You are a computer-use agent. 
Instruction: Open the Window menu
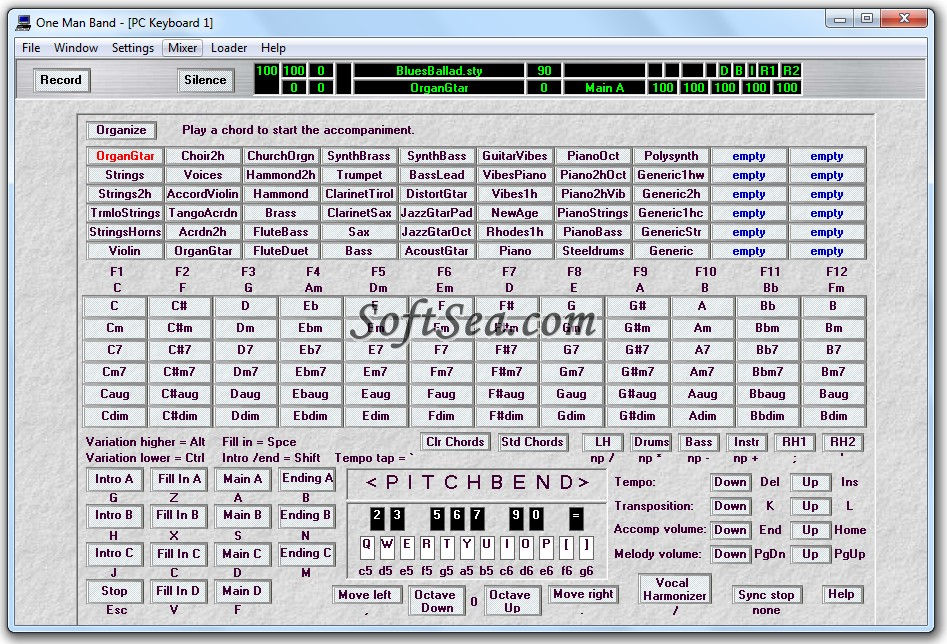coord(75,48)
